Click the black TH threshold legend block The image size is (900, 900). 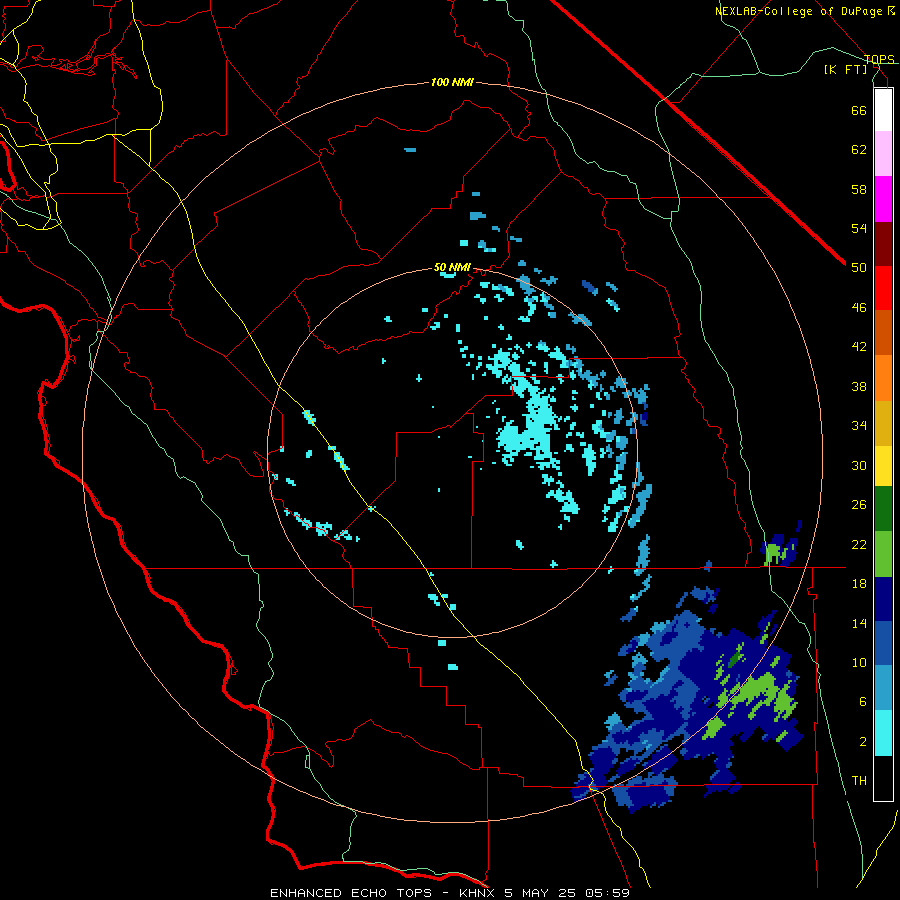point(883,778)
